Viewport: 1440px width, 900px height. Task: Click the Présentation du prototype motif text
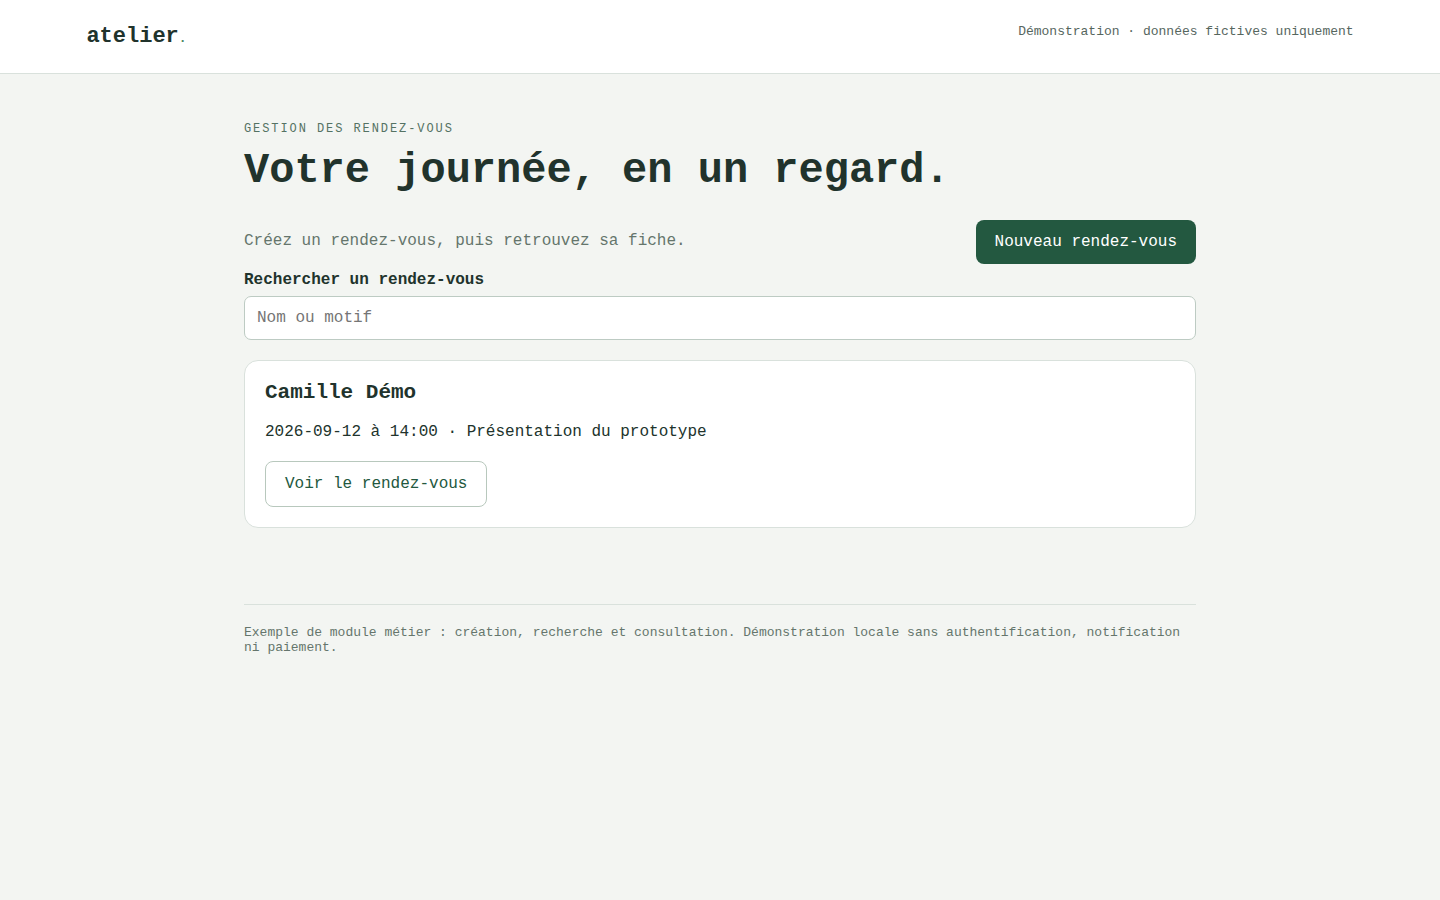pos(586,431)
